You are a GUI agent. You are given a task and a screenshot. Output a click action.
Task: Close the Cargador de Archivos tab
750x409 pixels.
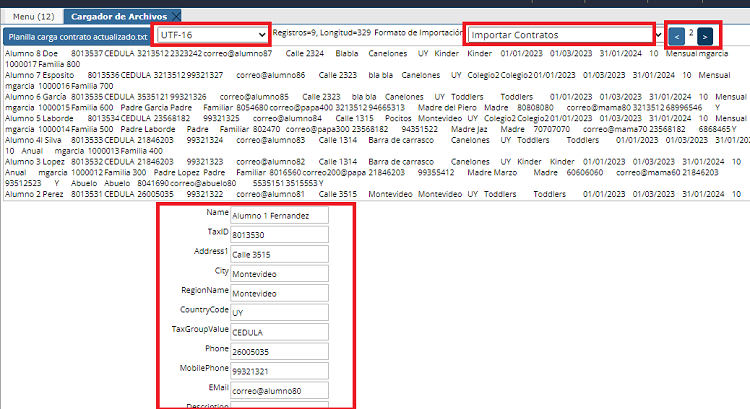click(176, 17)
